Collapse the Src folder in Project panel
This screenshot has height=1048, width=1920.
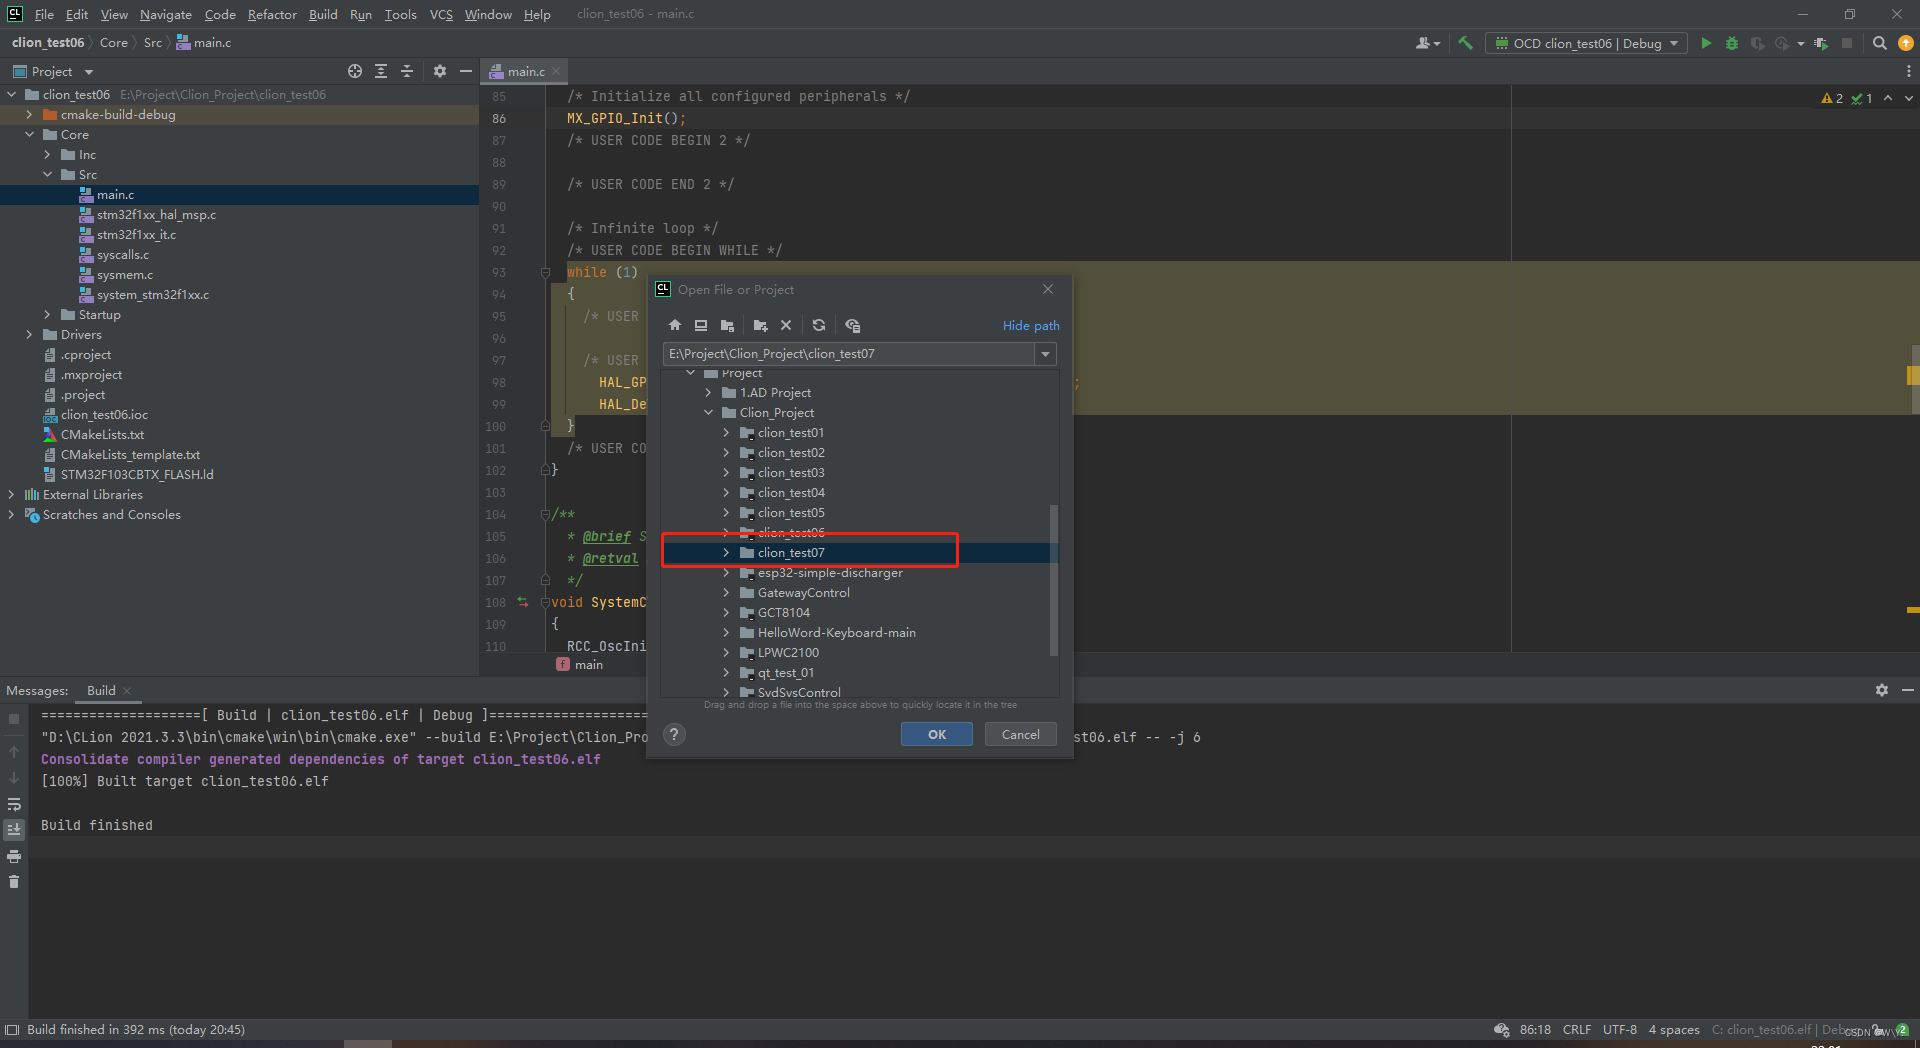click(47, 174)
